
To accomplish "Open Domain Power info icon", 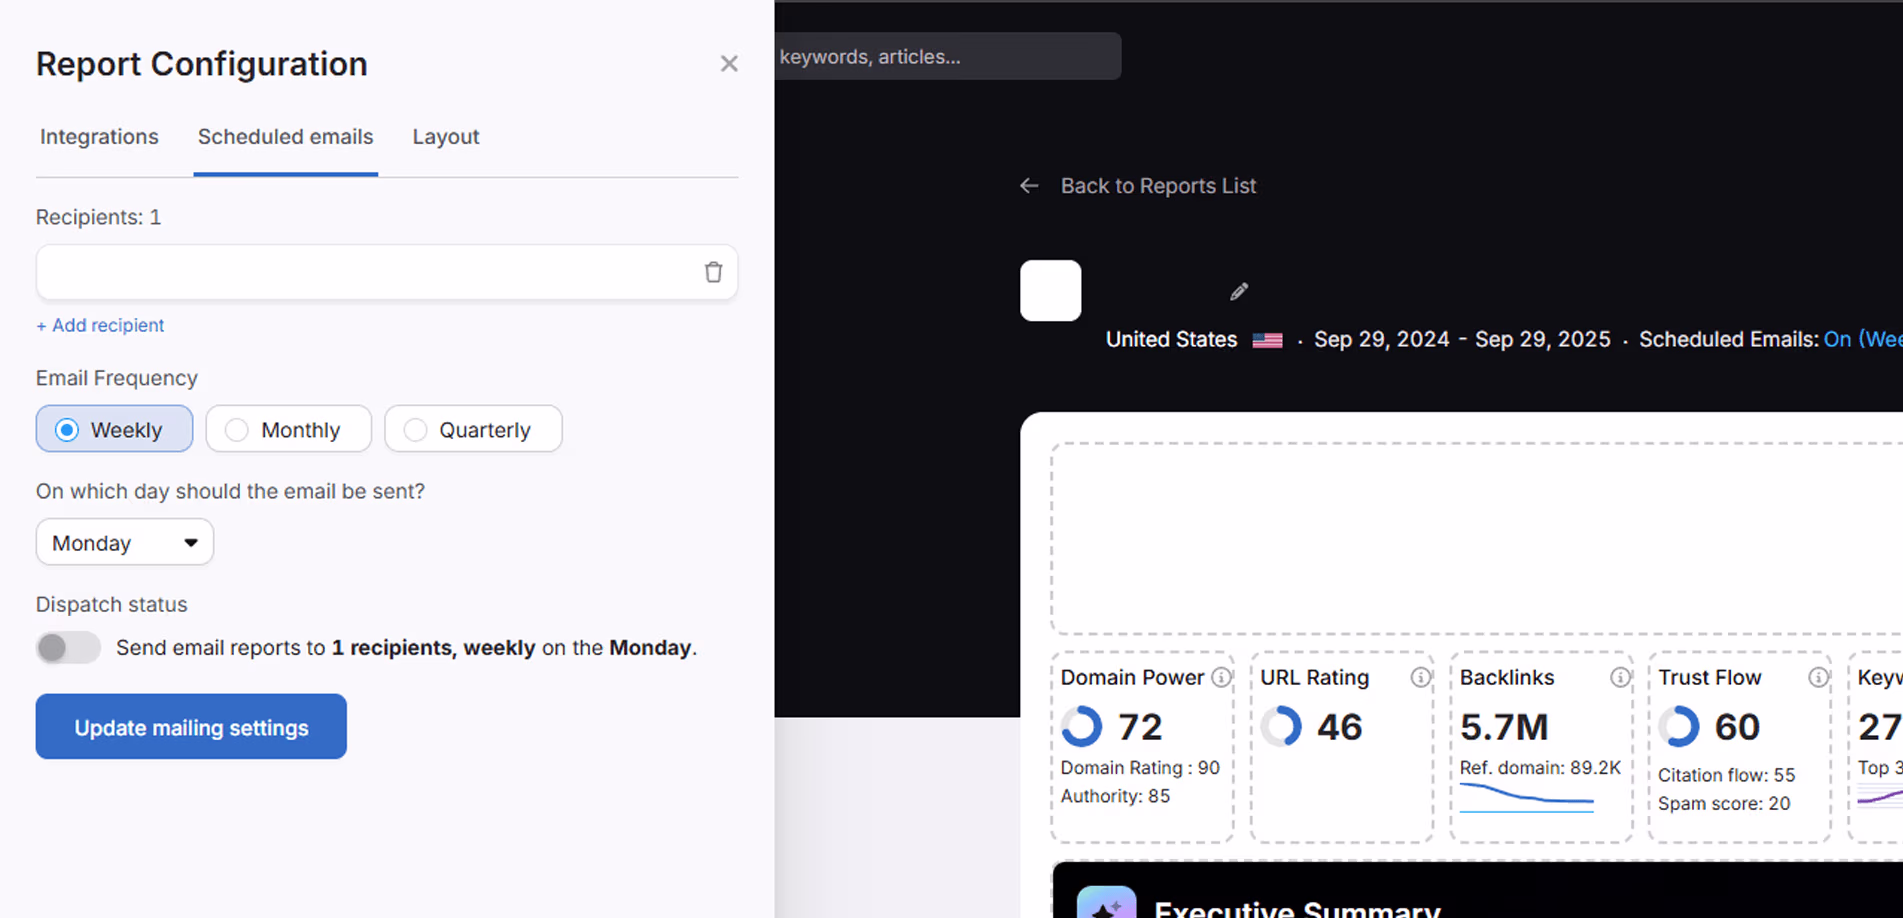I will coord(1221,677).
